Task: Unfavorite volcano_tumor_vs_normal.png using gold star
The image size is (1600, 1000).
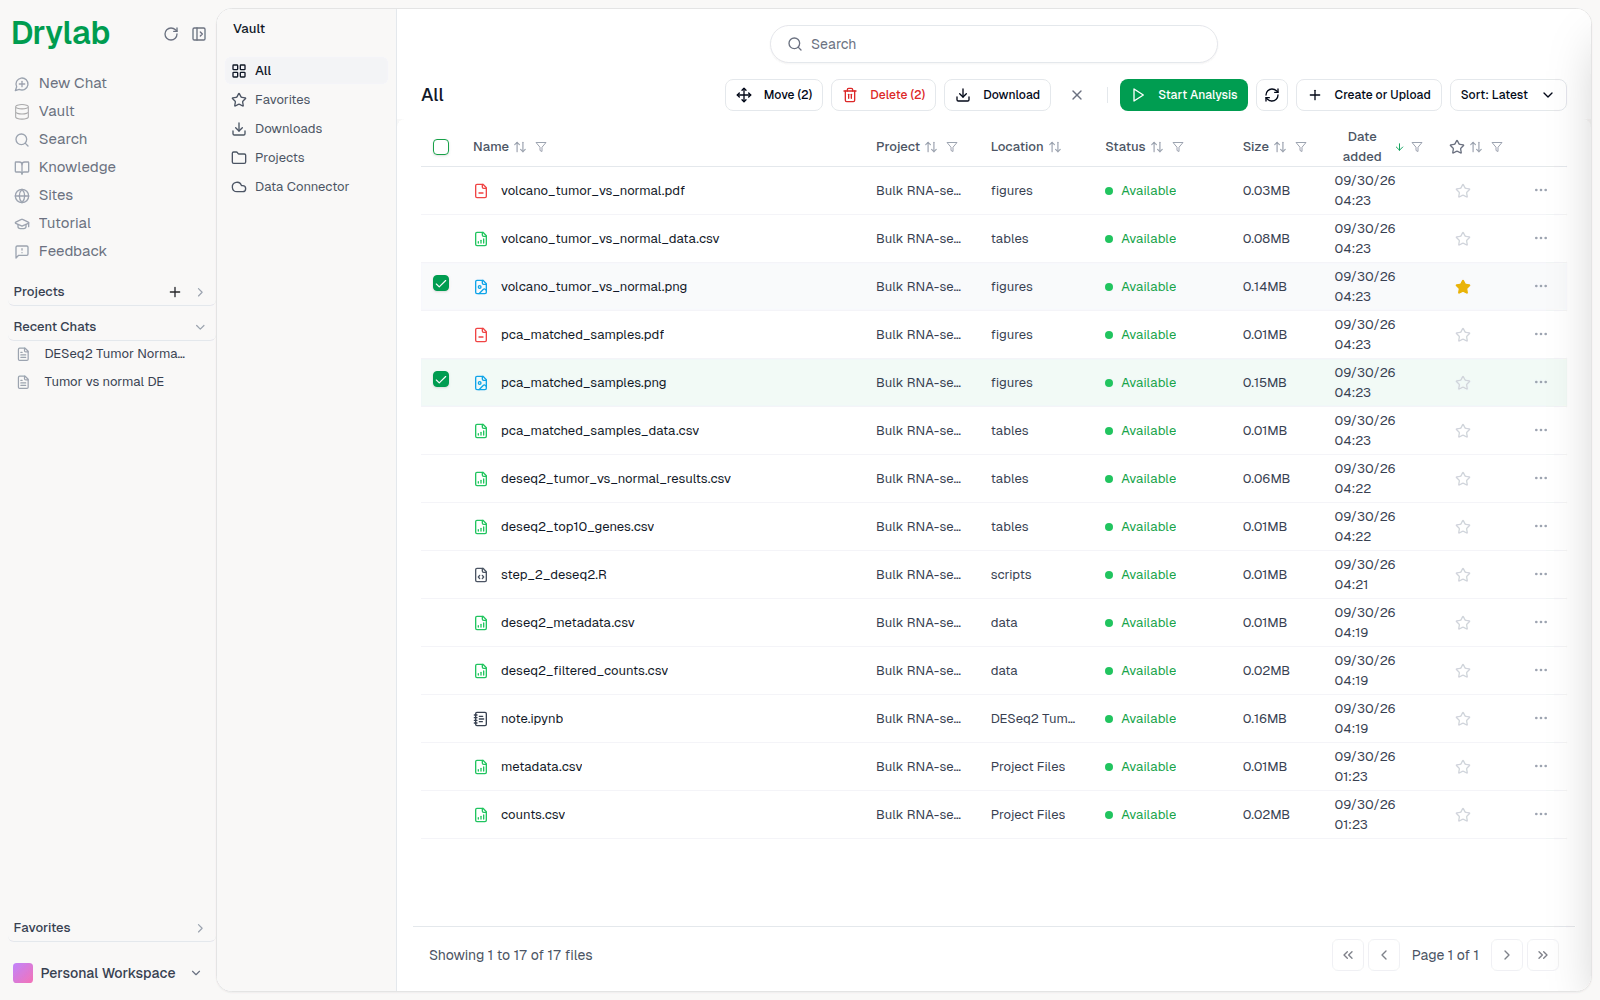Action: 1463,287
